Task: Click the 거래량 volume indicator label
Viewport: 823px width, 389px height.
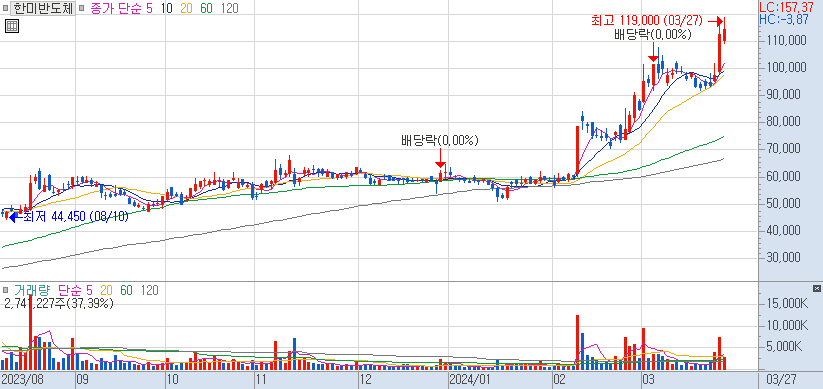Action: click(x=33, y=290)
